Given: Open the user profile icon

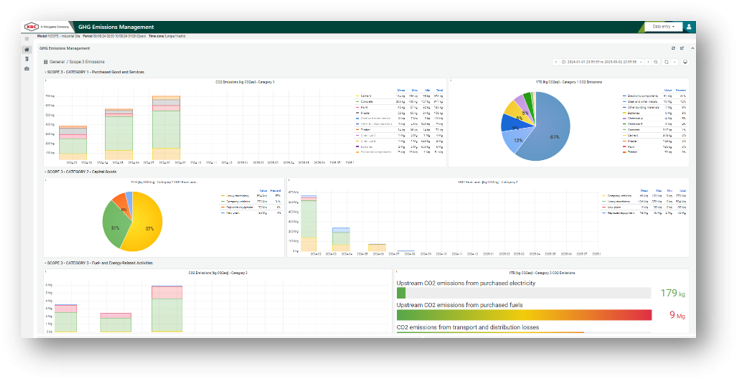Looking at the screenshot, I should pos(689,27).
